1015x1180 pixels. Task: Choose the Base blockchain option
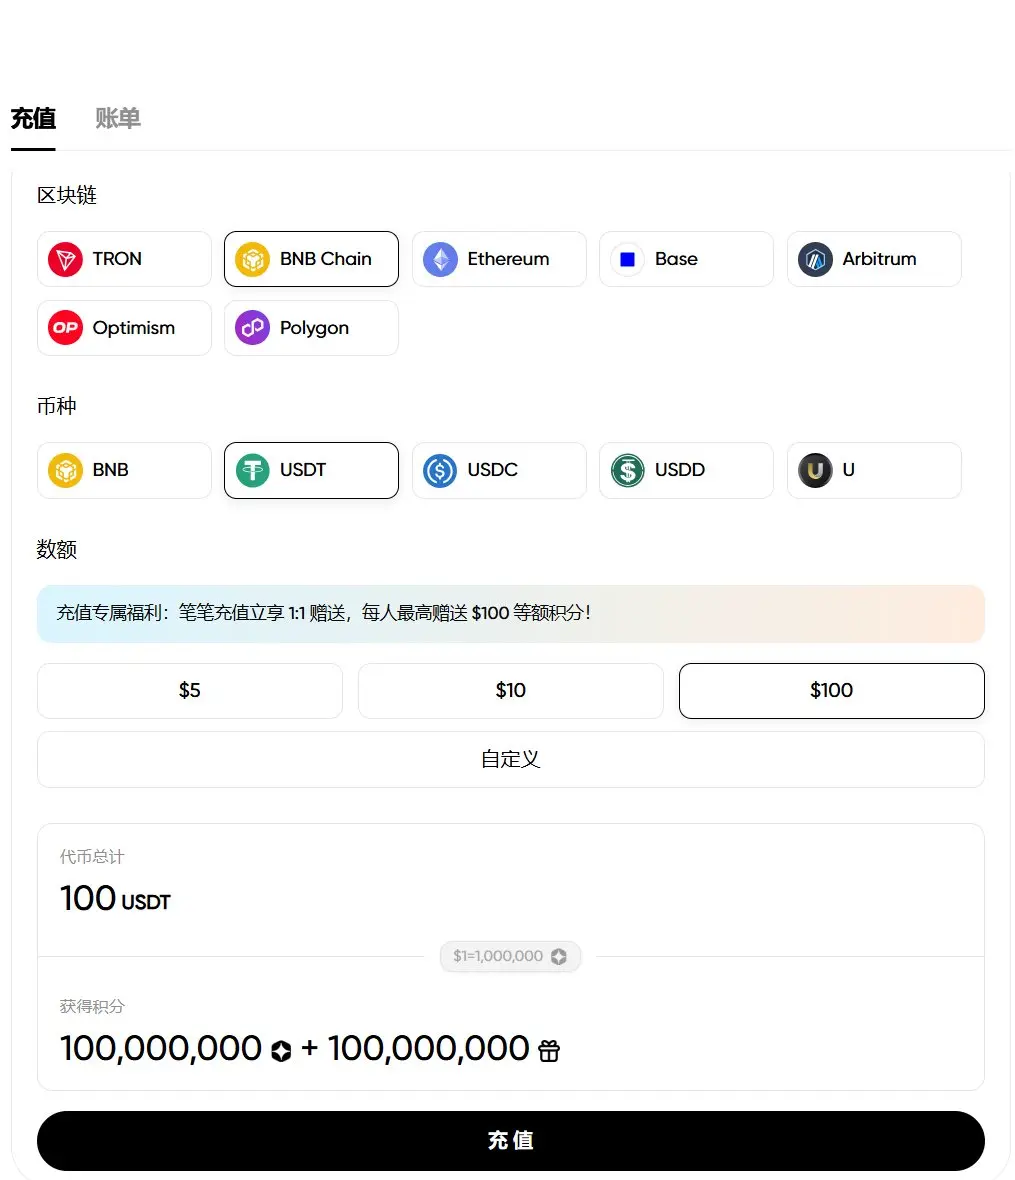tap(686, 259)
